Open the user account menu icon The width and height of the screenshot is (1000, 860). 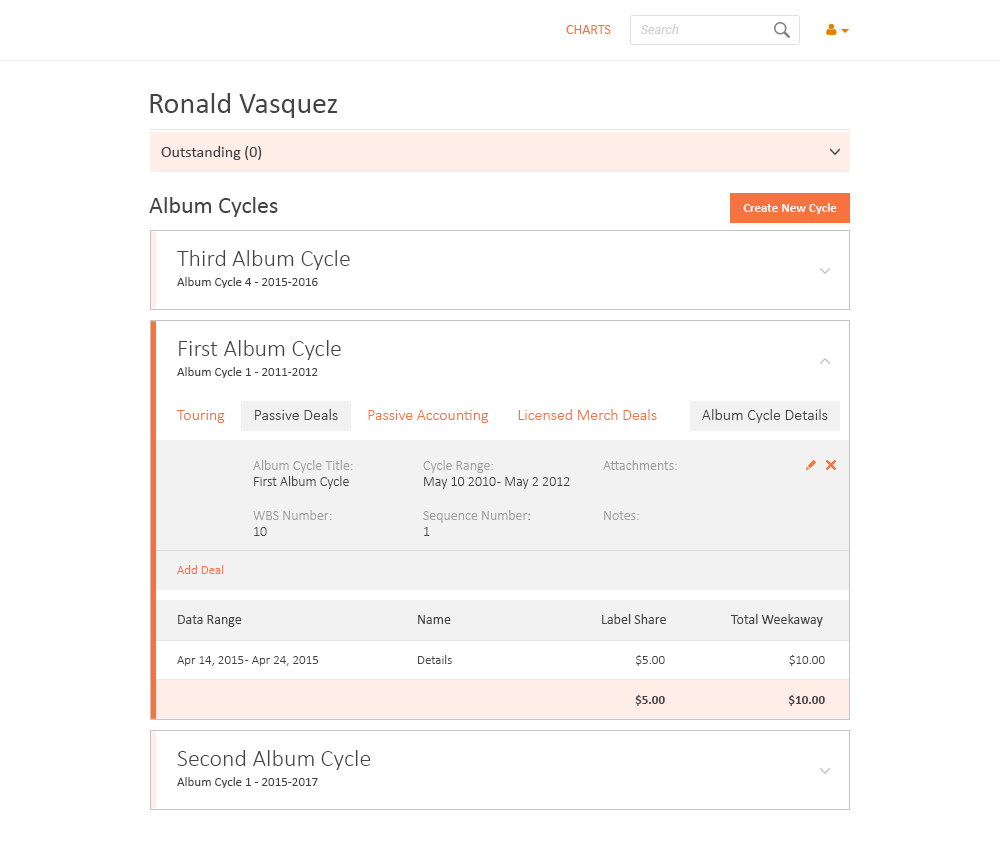[x=837, y=30]
